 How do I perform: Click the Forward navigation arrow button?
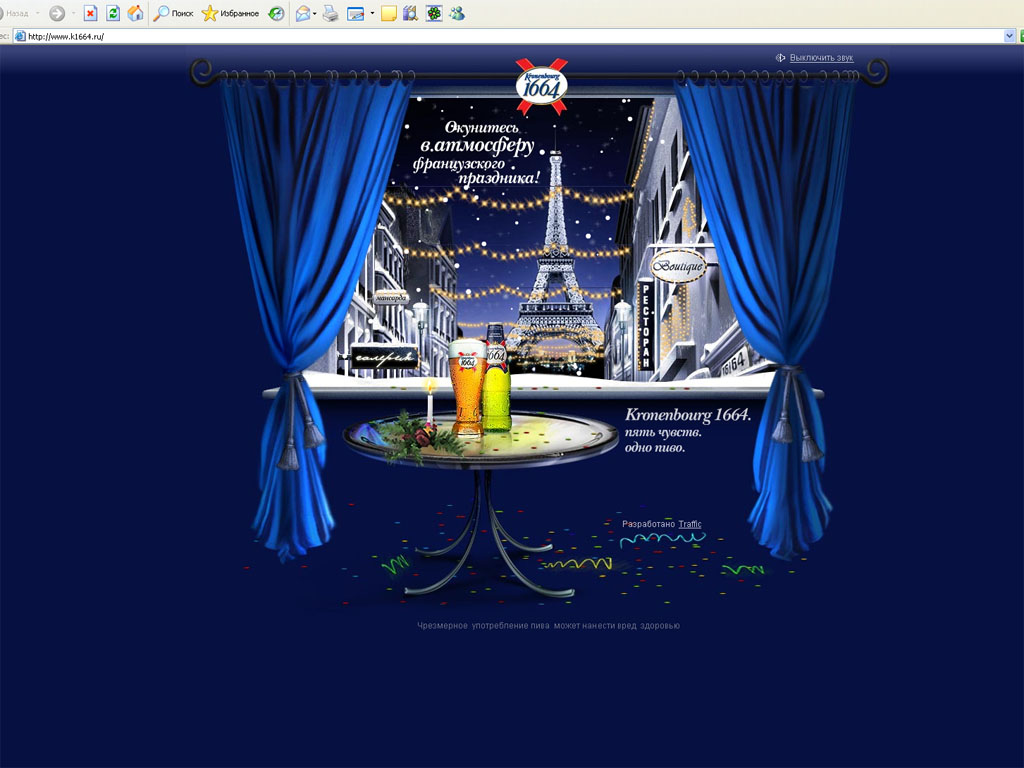coord(57,13)
